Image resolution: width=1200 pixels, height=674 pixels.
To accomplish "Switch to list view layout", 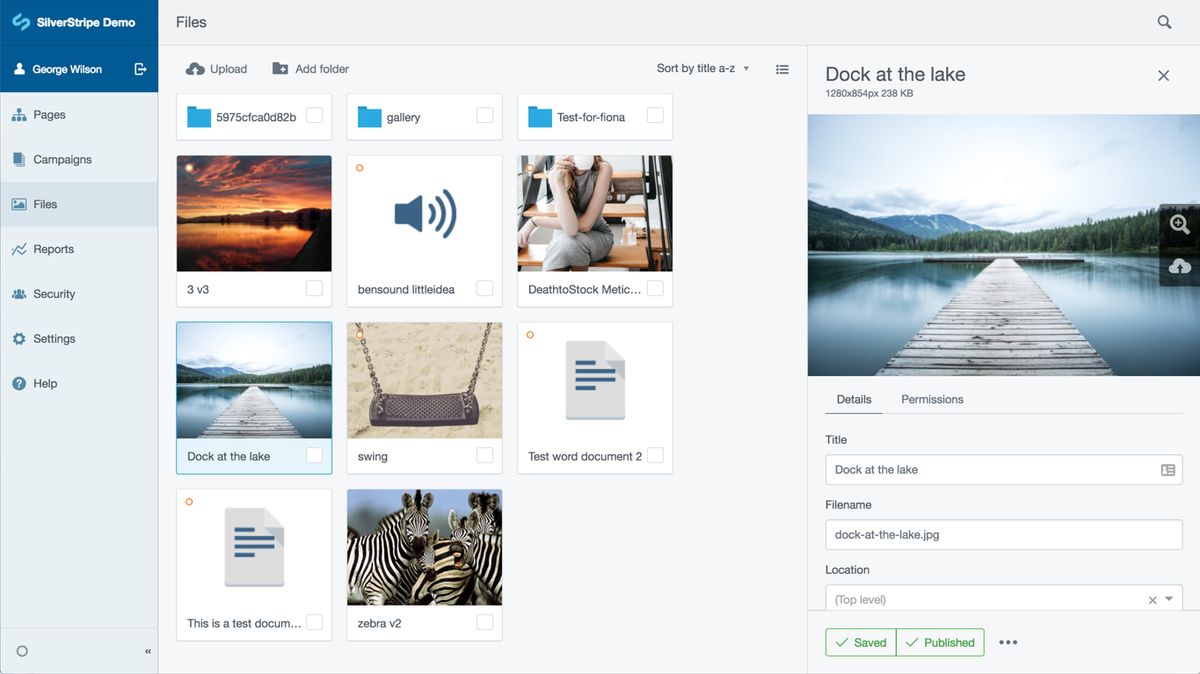I will click(782, 68).
